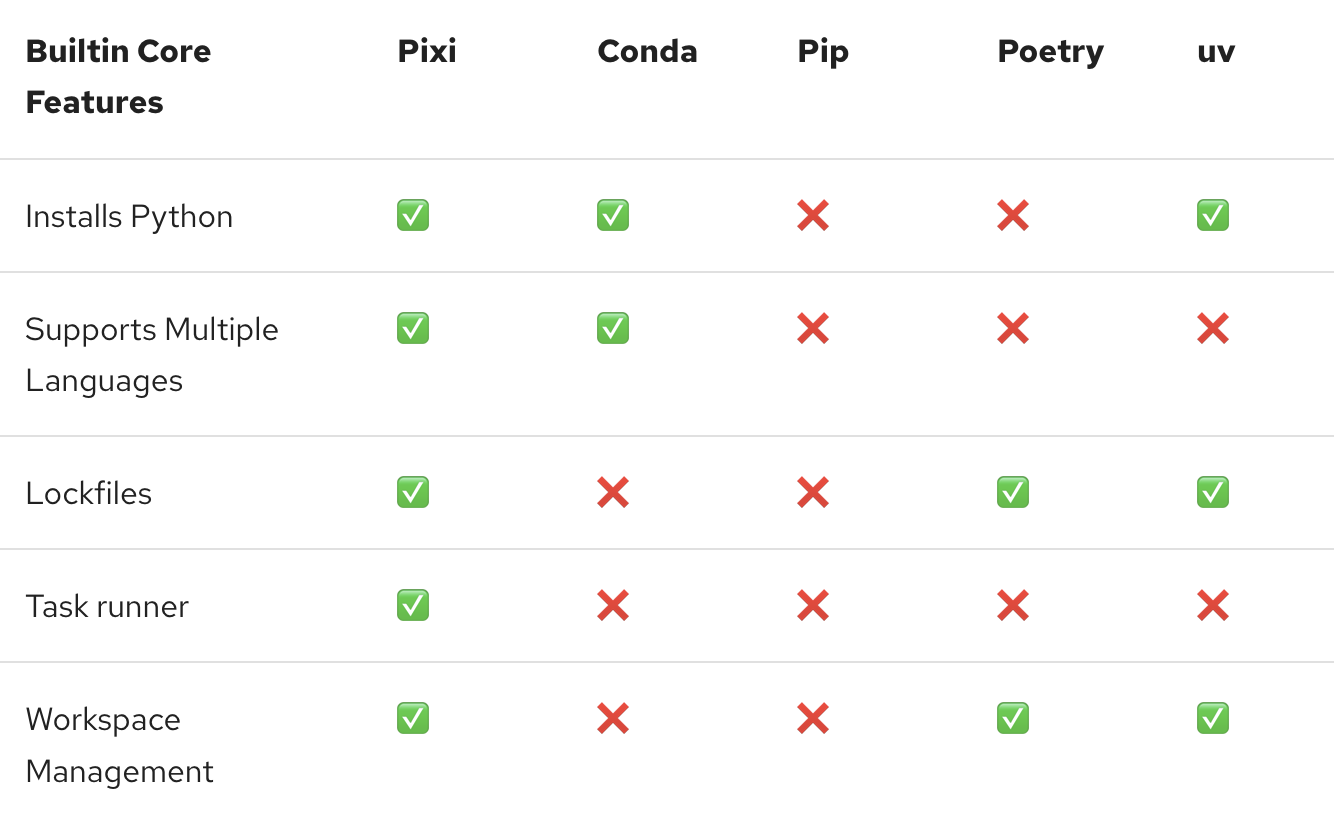Screen dimensions: 1334x826
Task: Click the uv Installs Python checkmark
Action: click(x=1213, y=215)
